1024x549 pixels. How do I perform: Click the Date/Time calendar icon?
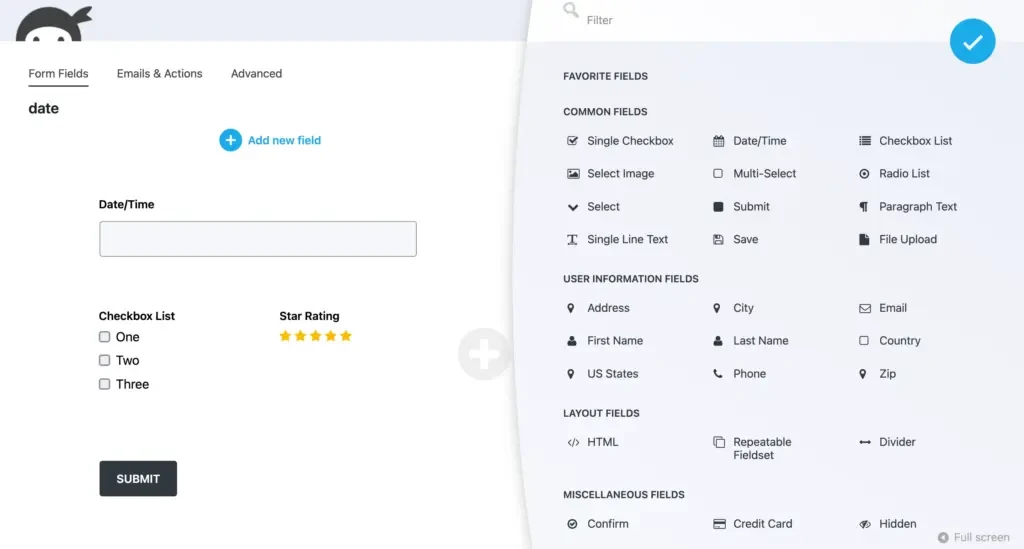(x=718, y=141)
